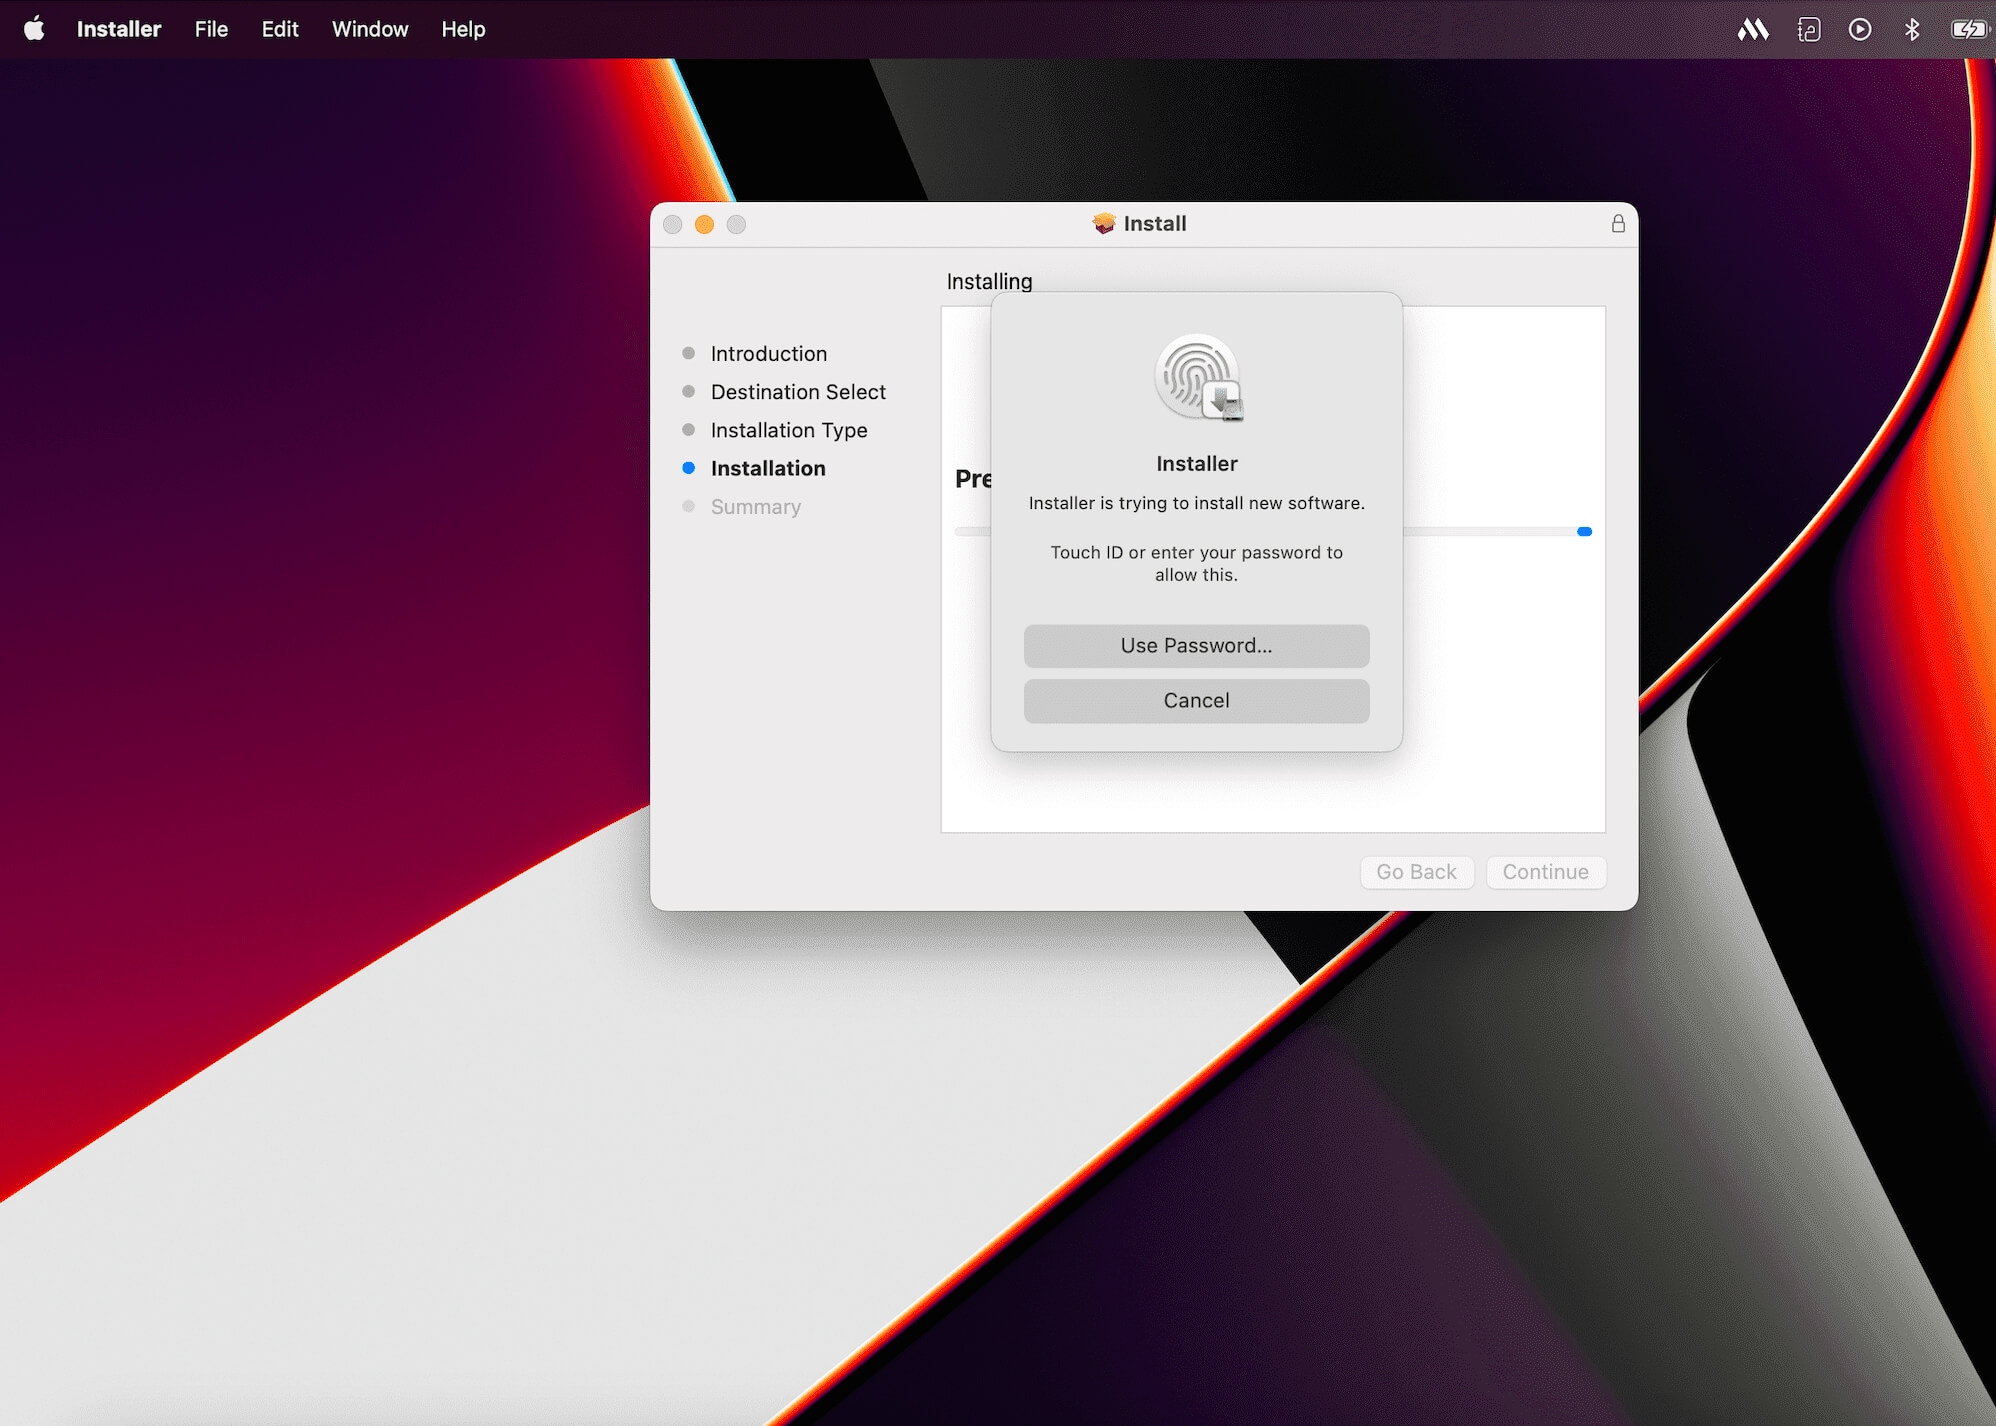Click the M-shaped app icon in the menu bar
Screen dimensions: 1996x1426
pos(1753,29)
